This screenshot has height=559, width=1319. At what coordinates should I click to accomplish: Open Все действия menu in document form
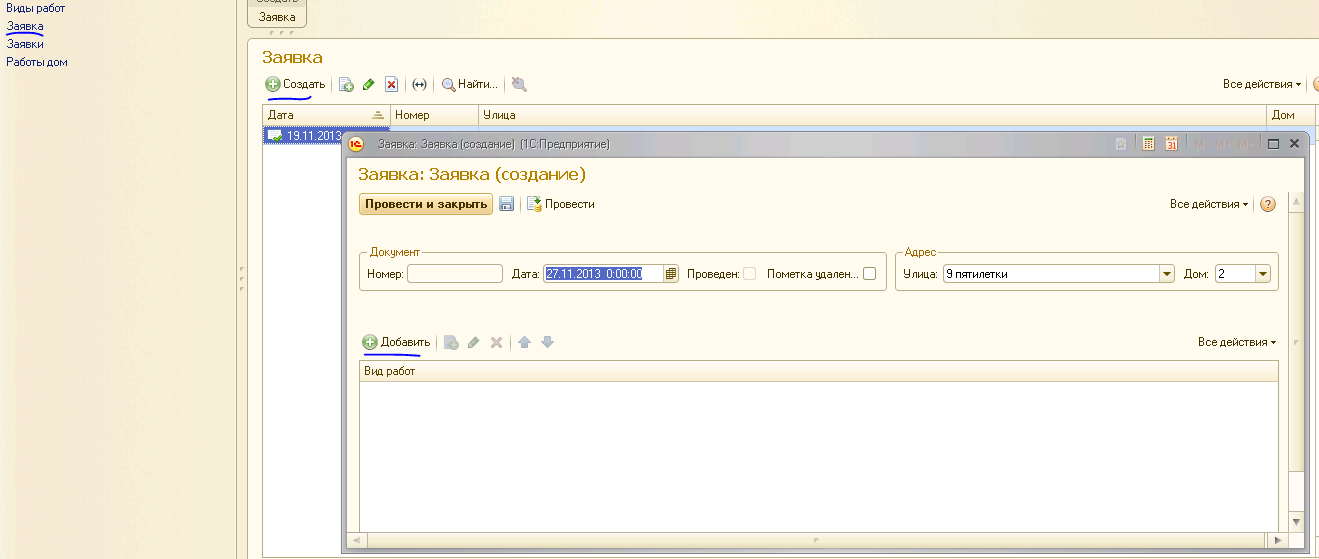1209,204
